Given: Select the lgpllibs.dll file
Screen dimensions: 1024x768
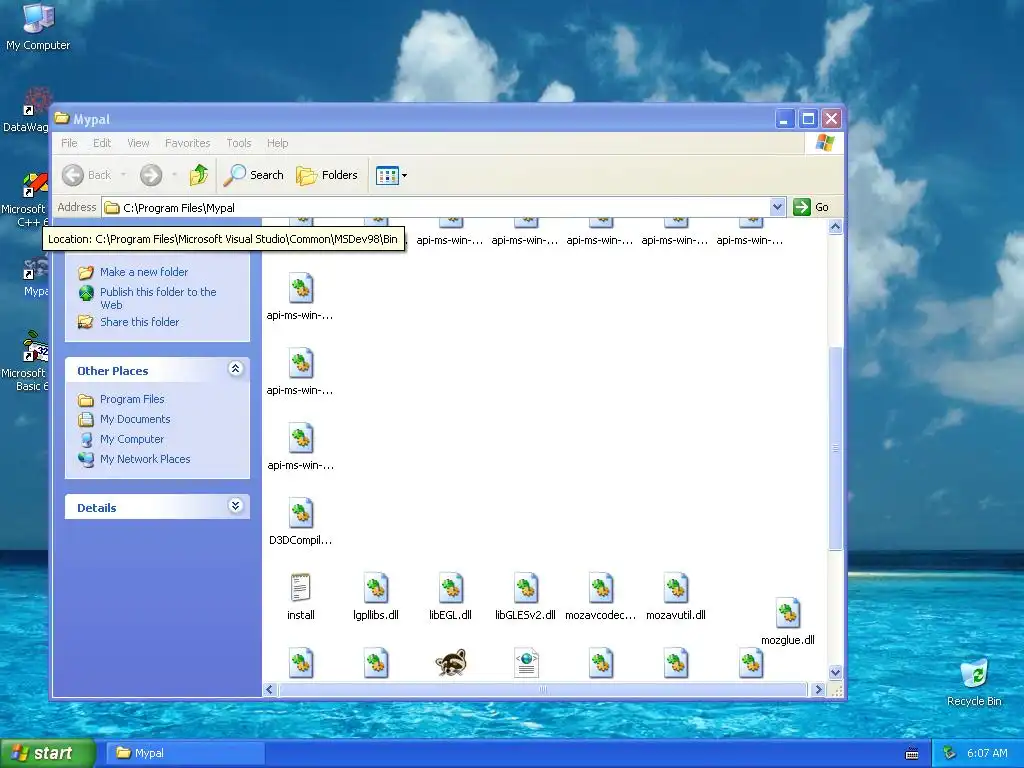Looking at the screenshot, I should point(376,597).
